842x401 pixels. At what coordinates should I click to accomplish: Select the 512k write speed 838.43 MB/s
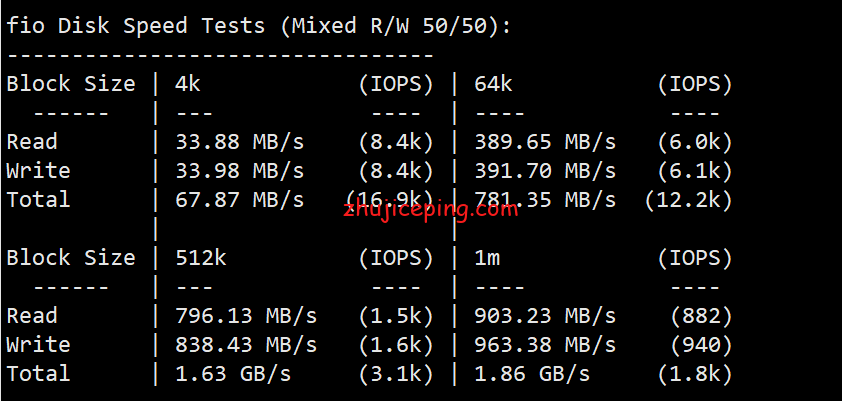pyautogui.click(x=246, y=345)
